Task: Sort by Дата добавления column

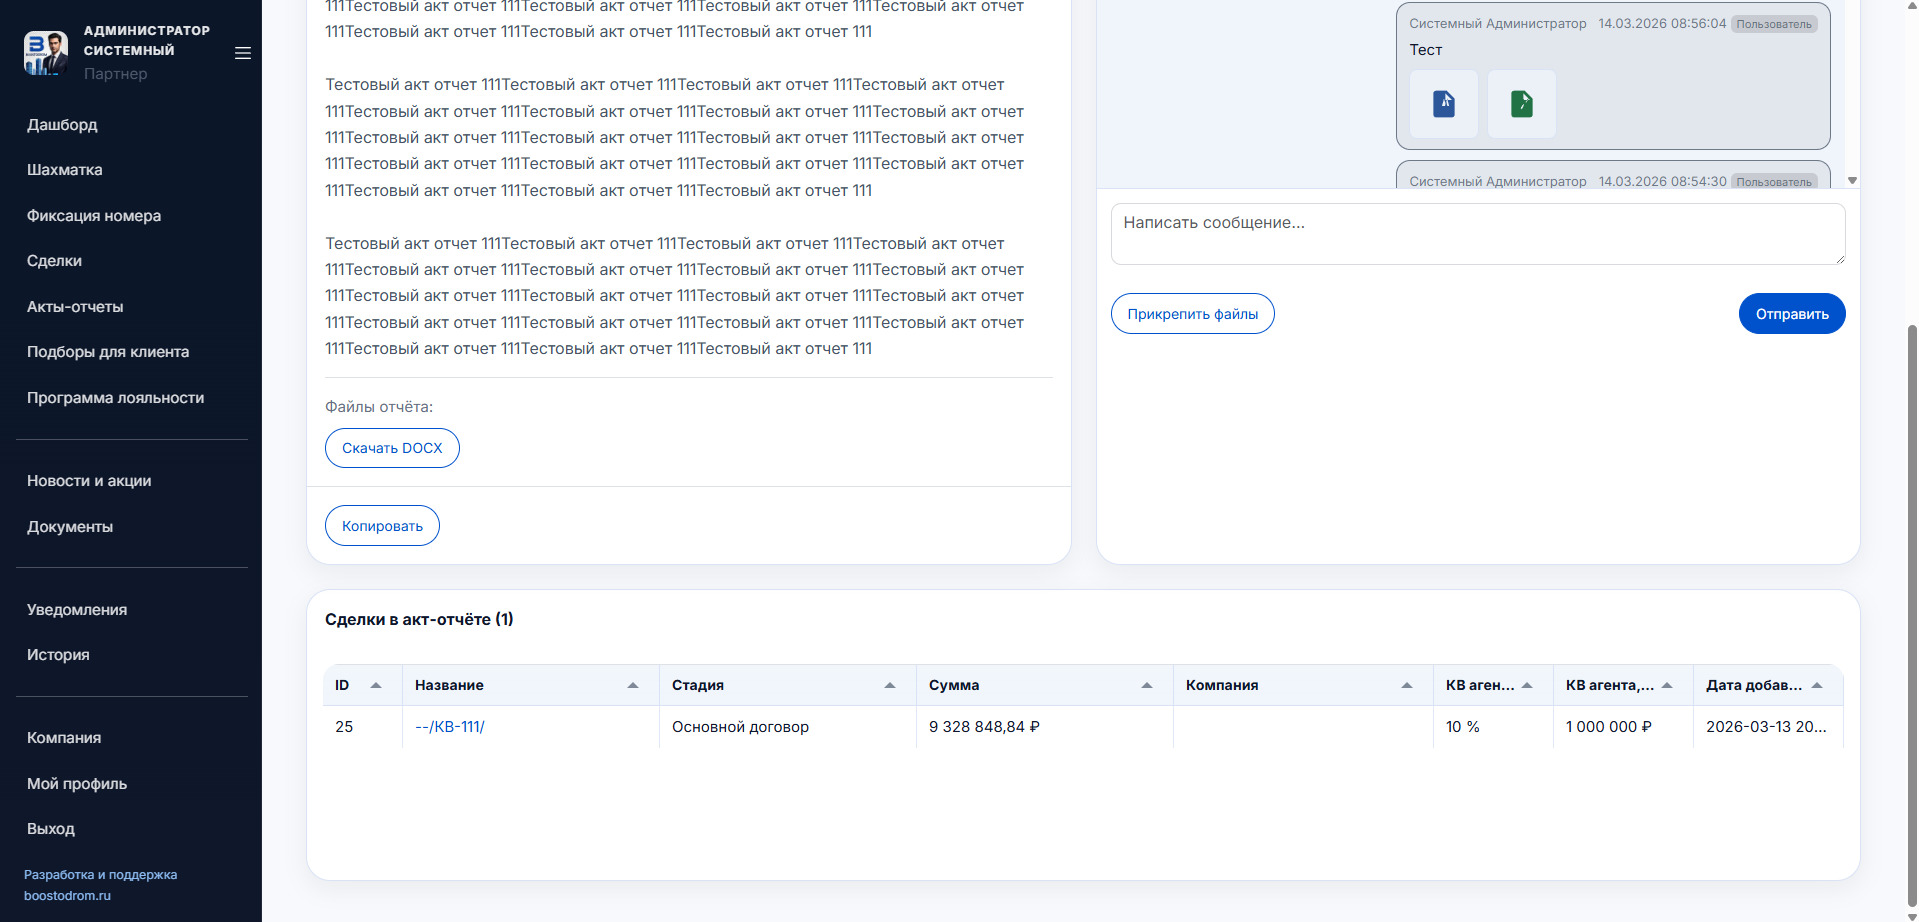Action: pyautogui.click(x=1816, y=685)
